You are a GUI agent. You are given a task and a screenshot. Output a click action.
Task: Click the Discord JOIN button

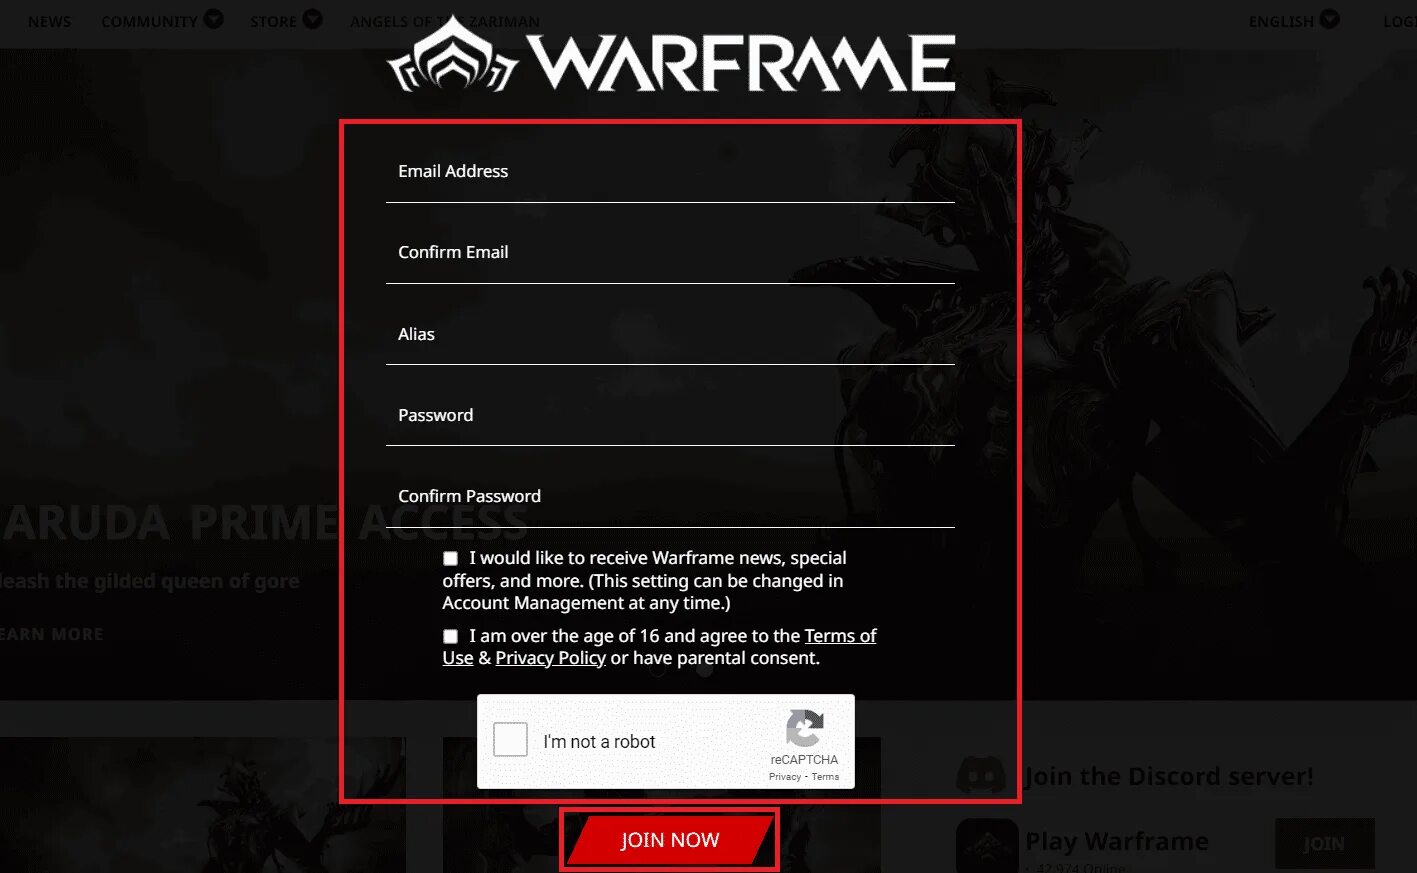(1324, 844)
